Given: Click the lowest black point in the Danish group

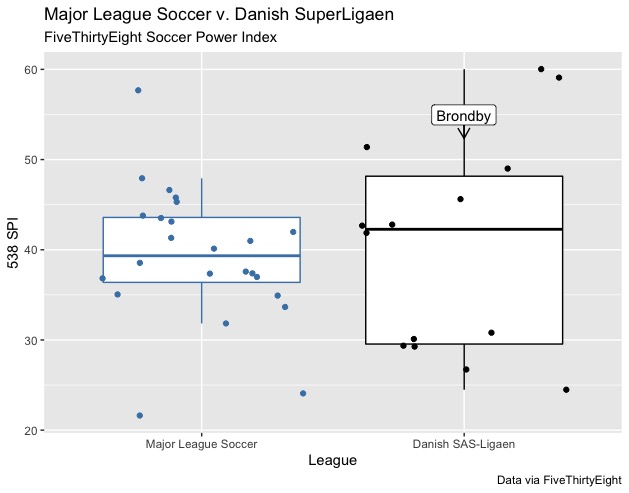Looking at the screenshot, I should coord(566,390).
